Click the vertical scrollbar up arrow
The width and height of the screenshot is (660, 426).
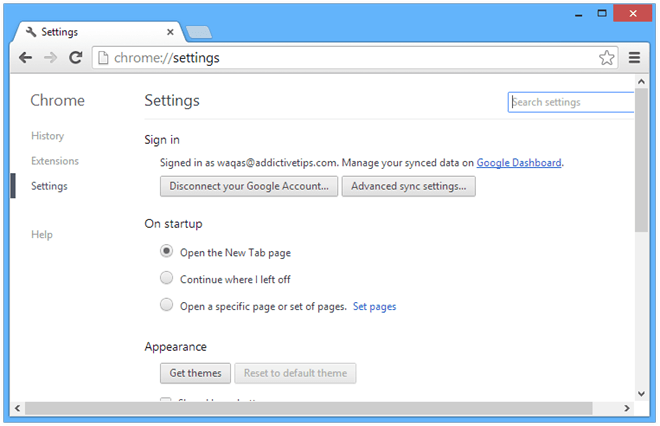tap(641, 82)
